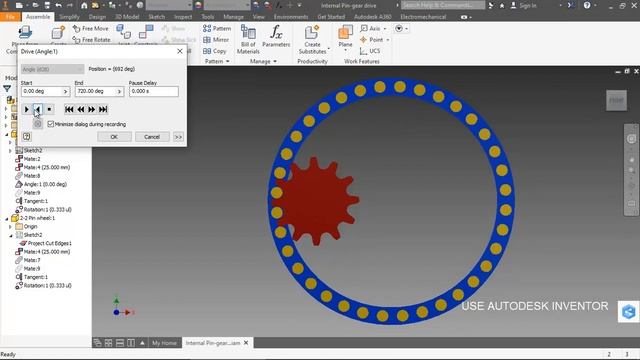Cancel the Drive dialog
The height and width of the screenshot is (360, 640).
pyautogui.click(x=152, y=137)
